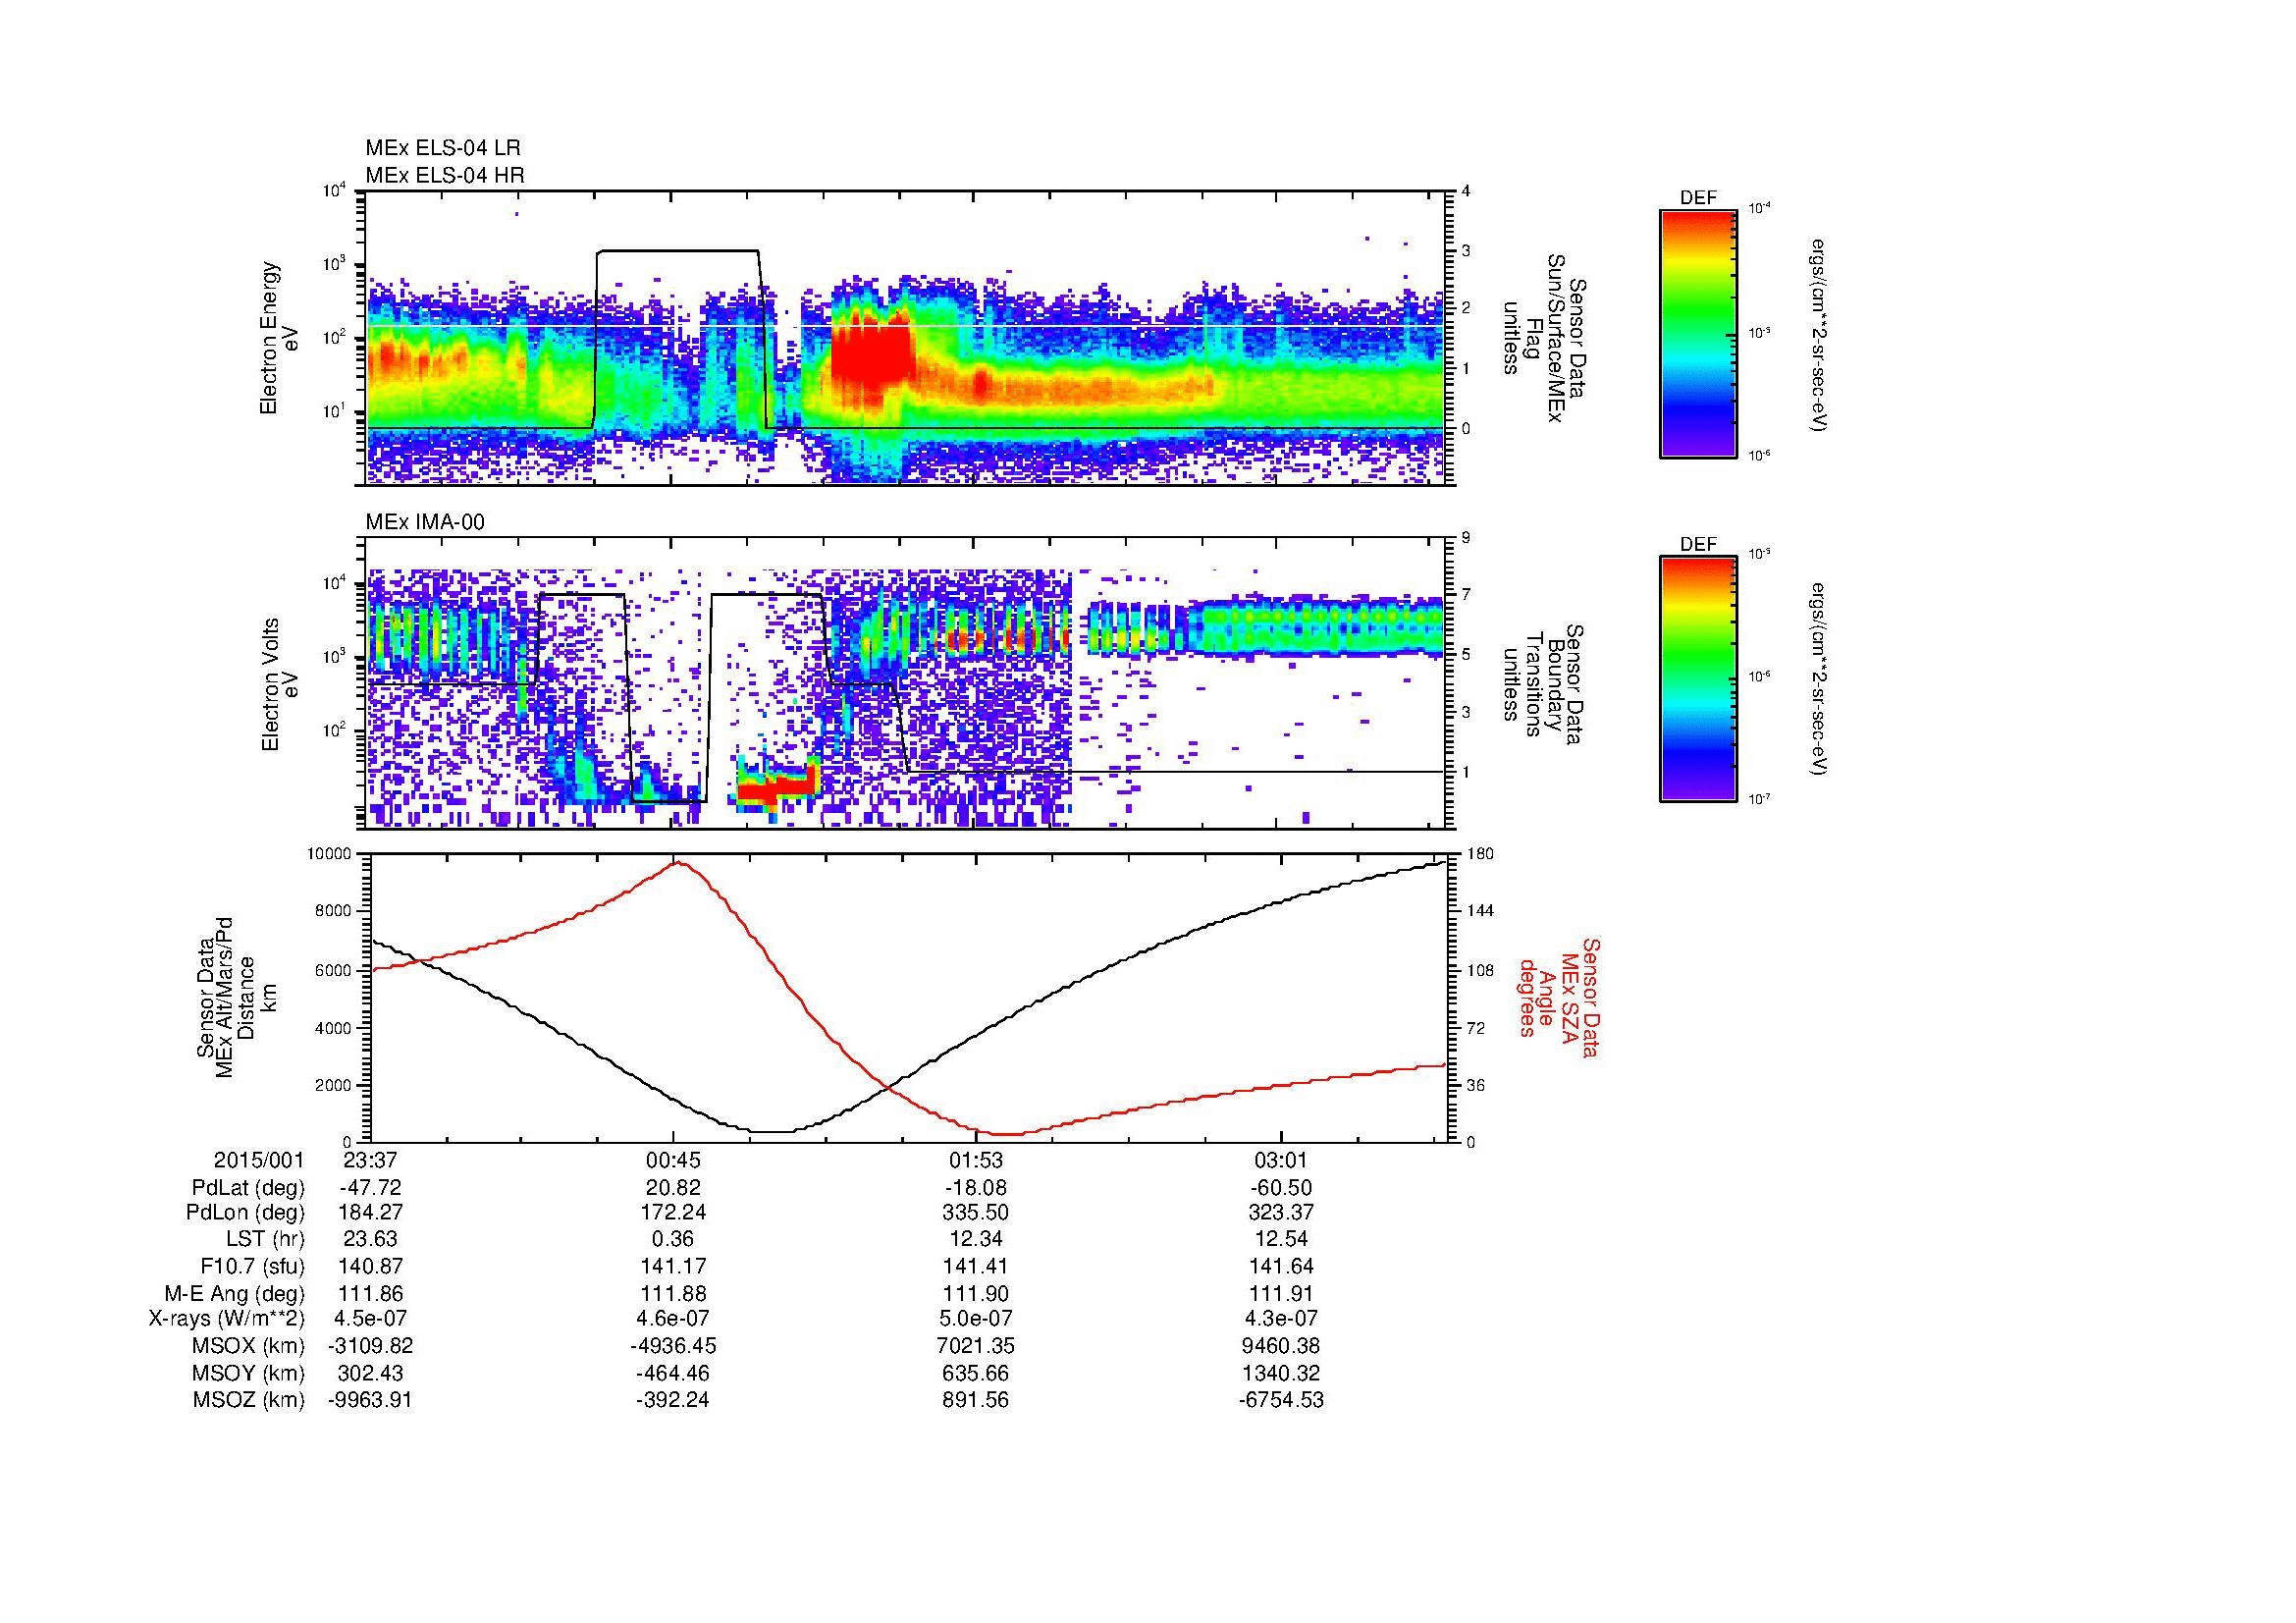
Task: Click the peak of the red SZA curve
Action: tap(677, 861)
